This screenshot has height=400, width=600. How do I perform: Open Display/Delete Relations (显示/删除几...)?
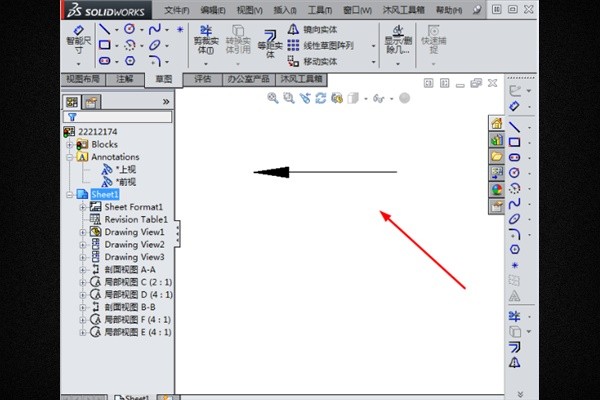pyautogui.click(x=398, y=40)
